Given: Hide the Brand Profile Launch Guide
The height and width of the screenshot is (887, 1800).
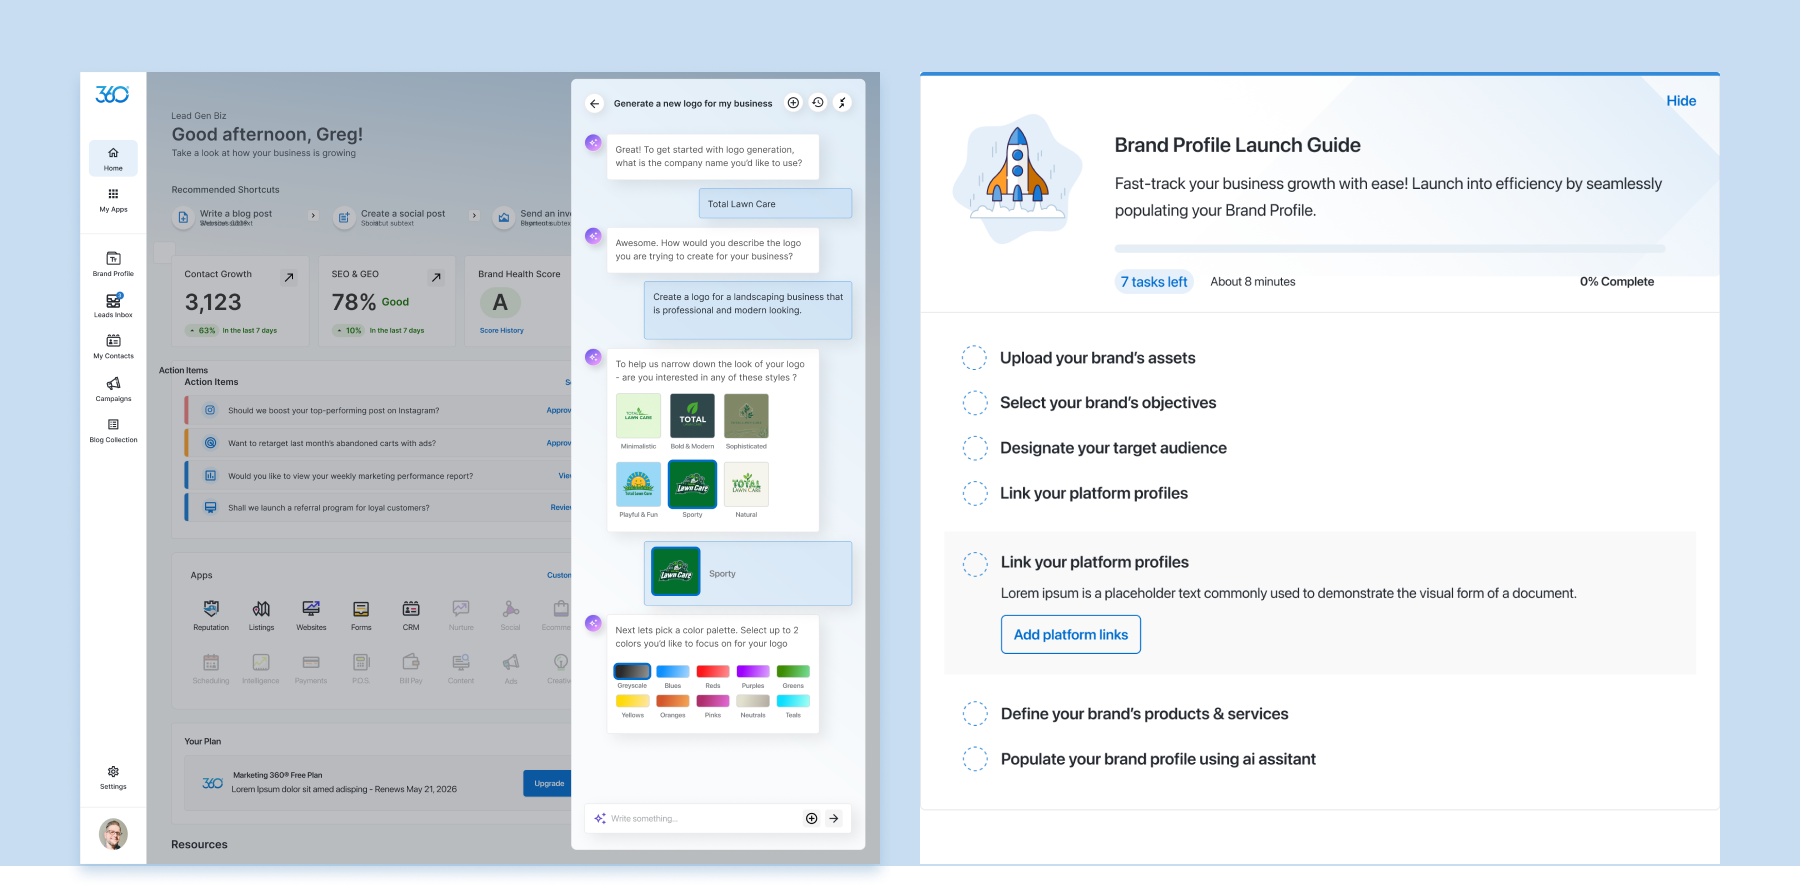Looking at the screenshot, I should tap(1680, 101).
